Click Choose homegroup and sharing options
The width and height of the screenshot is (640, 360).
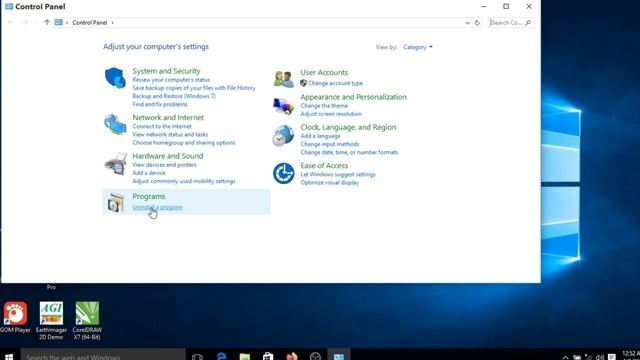[x=184, y=143]
